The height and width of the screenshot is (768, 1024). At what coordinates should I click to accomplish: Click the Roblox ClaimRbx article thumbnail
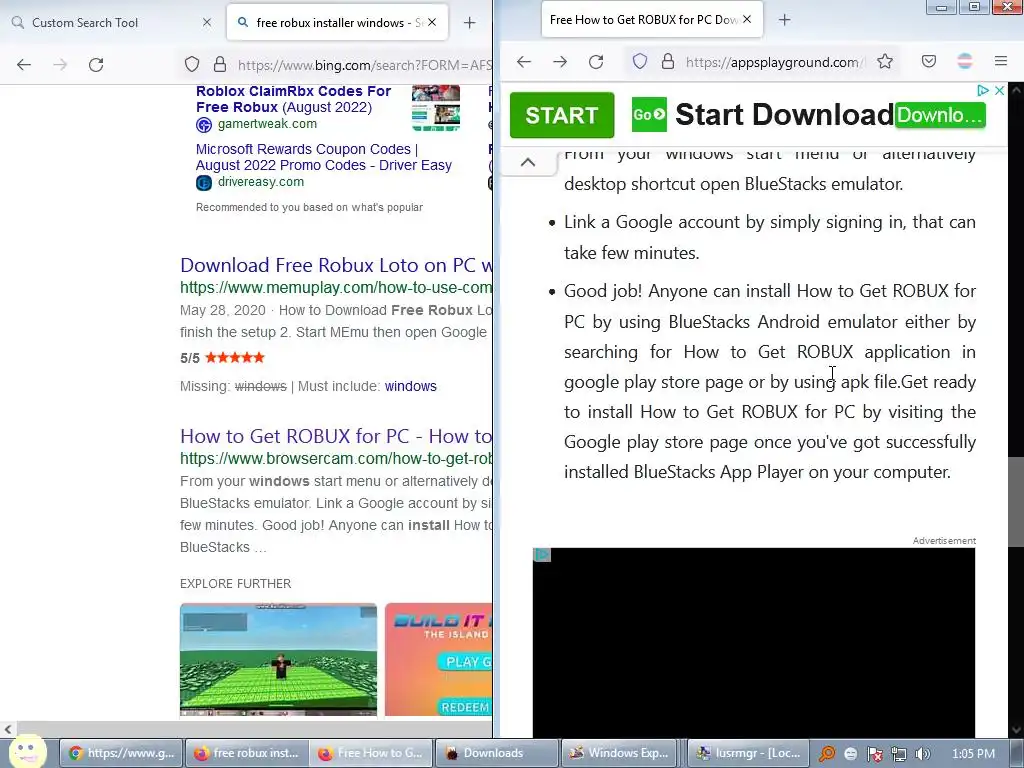(436, 107)
